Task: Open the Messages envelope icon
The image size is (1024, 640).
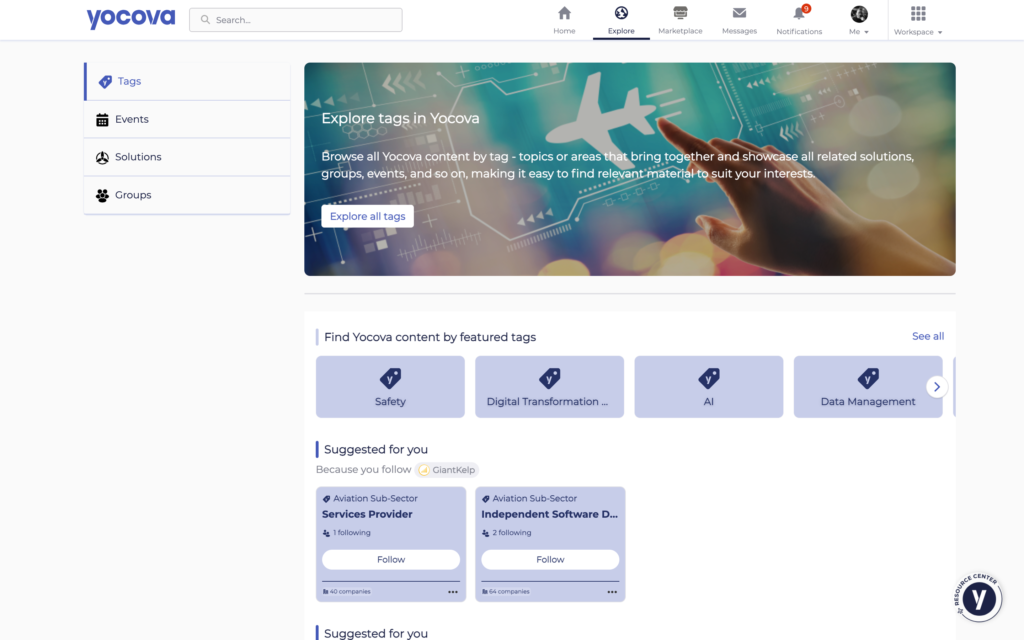Action: click(739, 13)
